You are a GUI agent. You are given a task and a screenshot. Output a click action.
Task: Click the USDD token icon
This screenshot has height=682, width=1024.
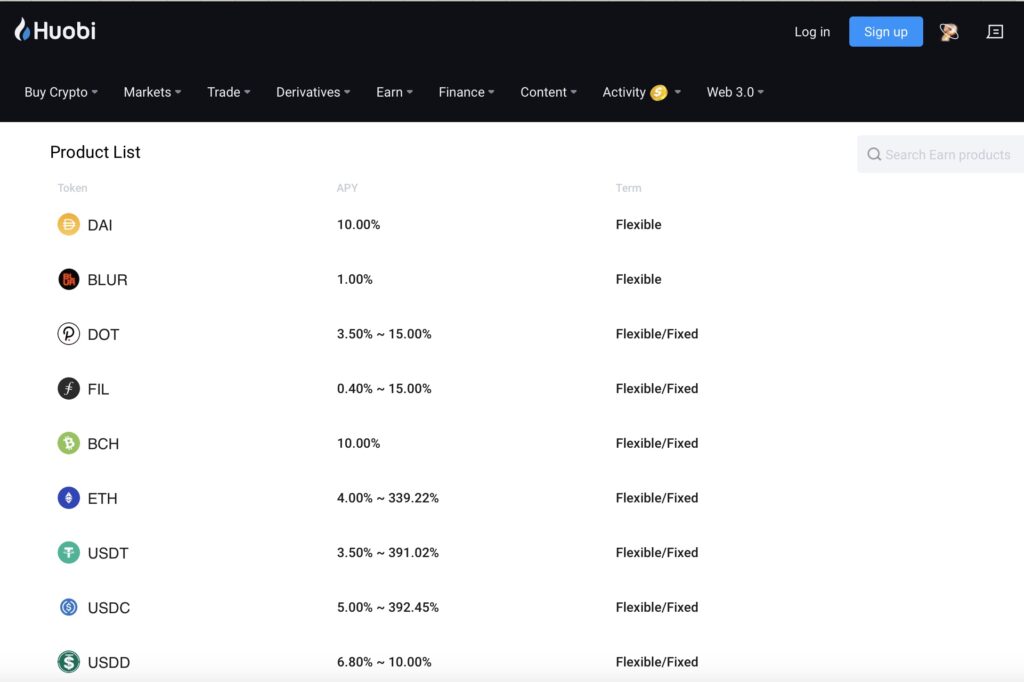[69, 662]
